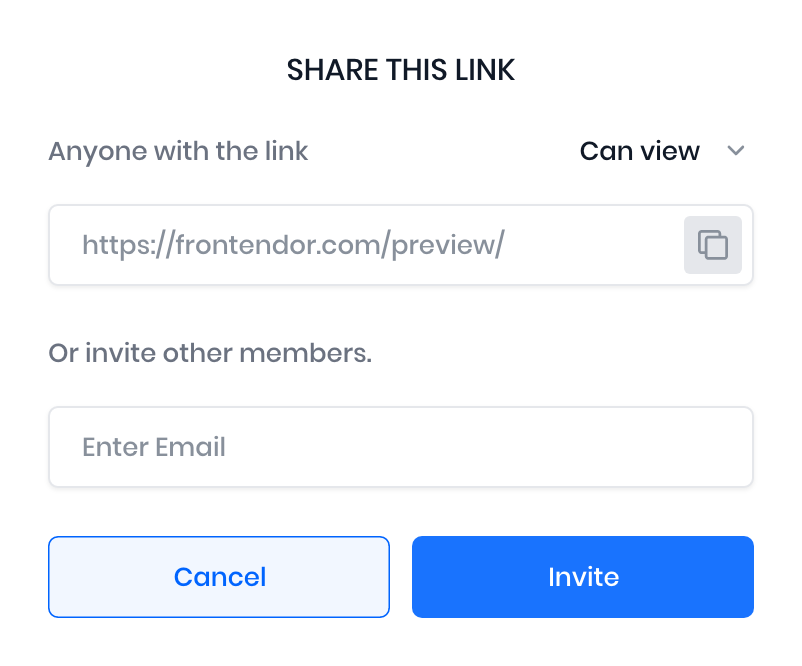The height and width of the screenshot is (666, 802).
Task: Click the copy link icon
Action: pyautogui.click(x=712, y=245)
